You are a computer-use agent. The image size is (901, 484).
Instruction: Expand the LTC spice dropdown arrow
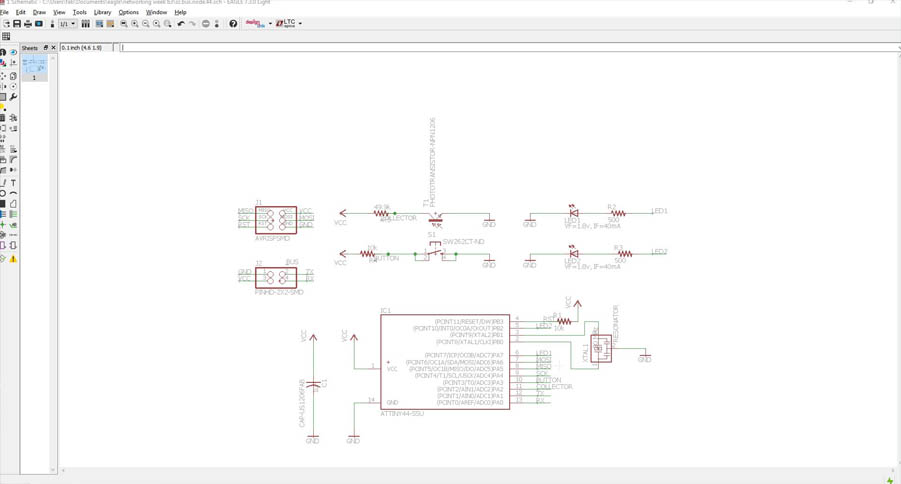[300, 24]
